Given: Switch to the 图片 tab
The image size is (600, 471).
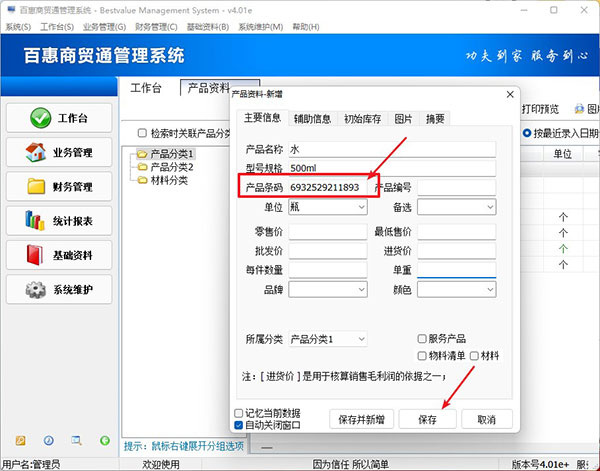Looking at the screenshot, I should tap(403, 119).
